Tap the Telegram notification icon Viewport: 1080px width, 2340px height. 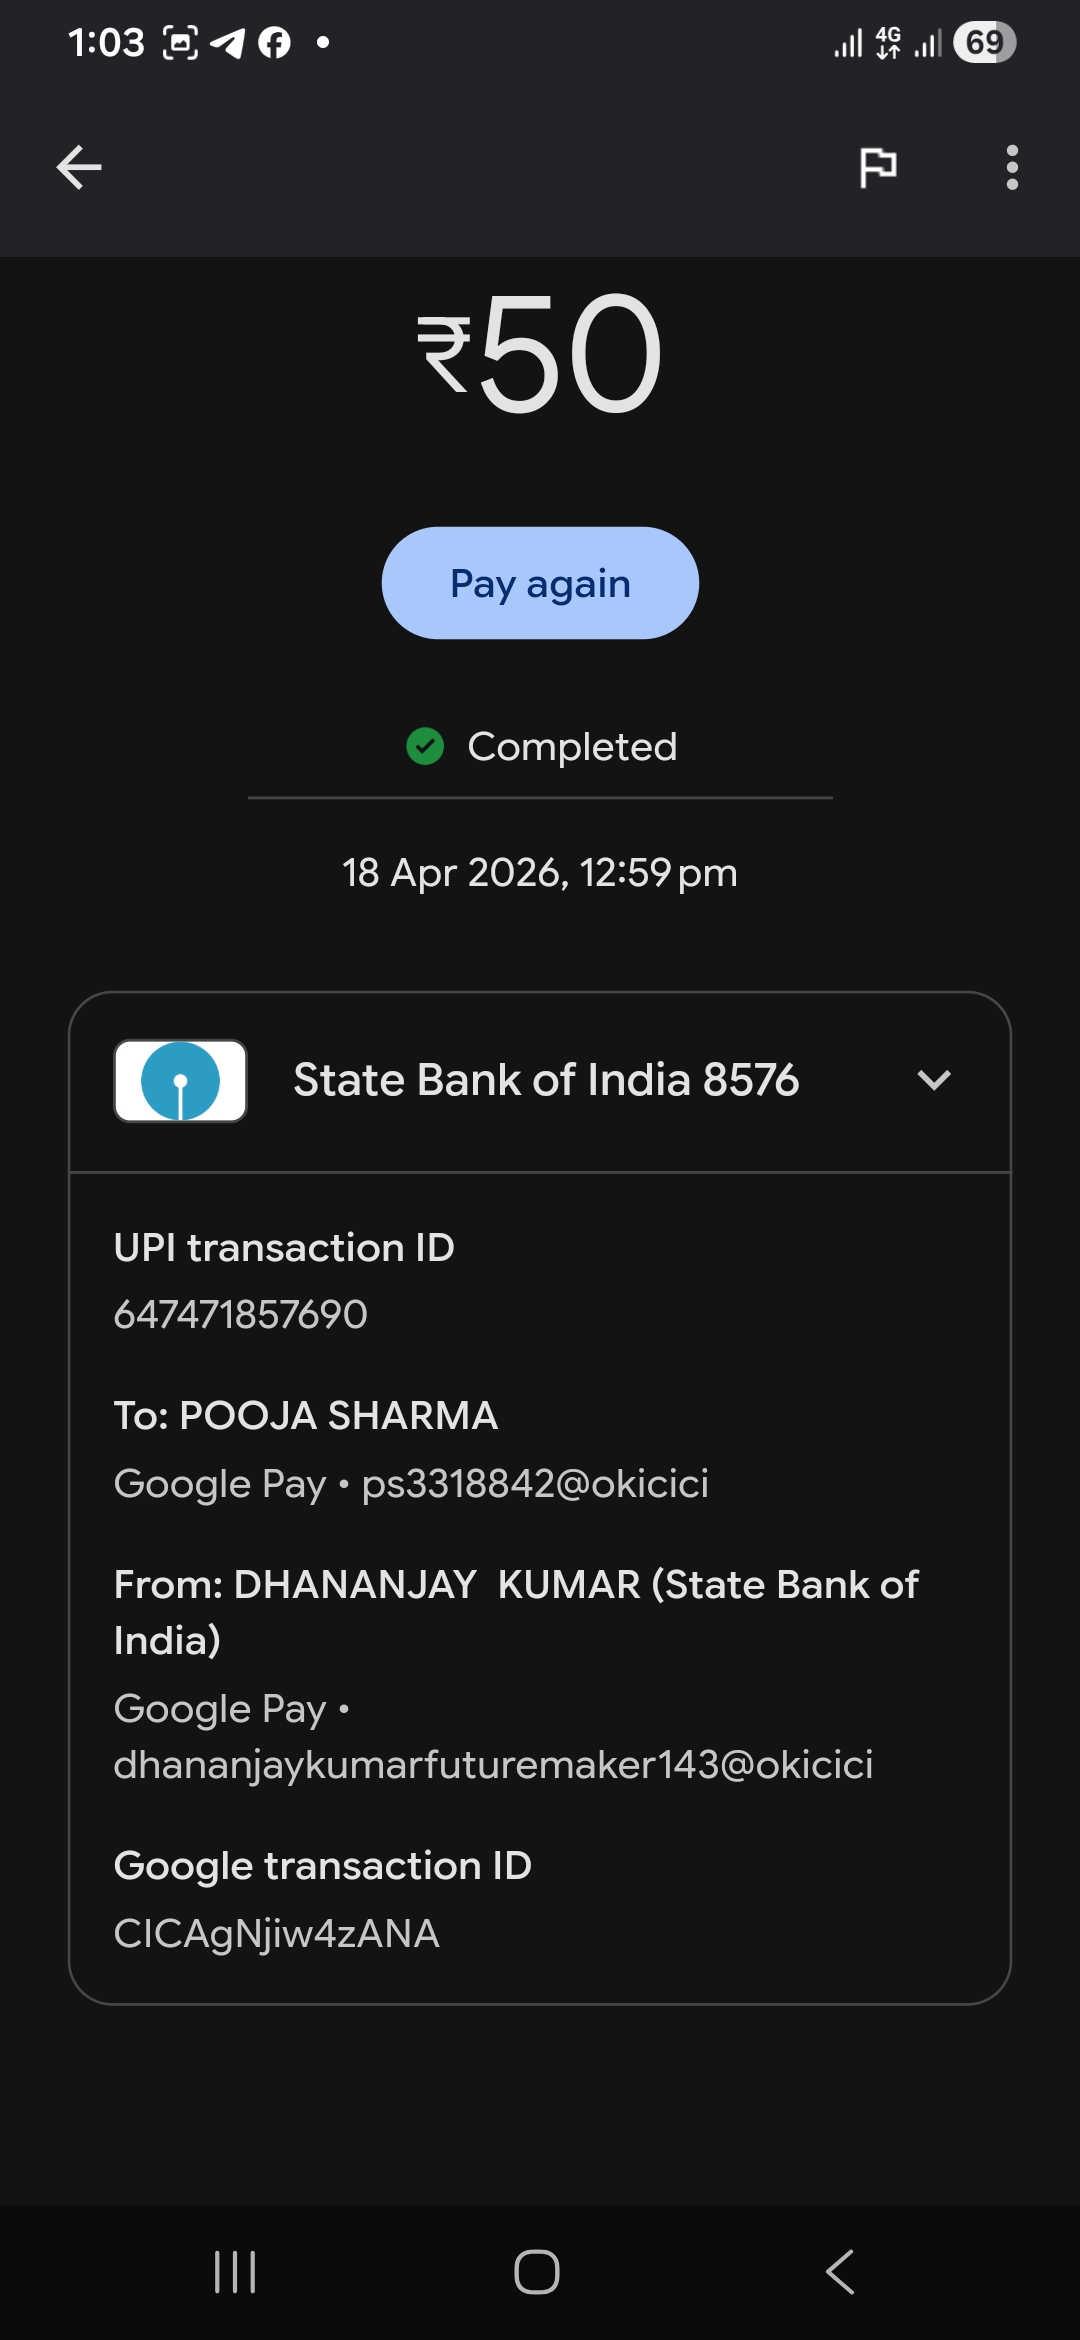(228, 43)
